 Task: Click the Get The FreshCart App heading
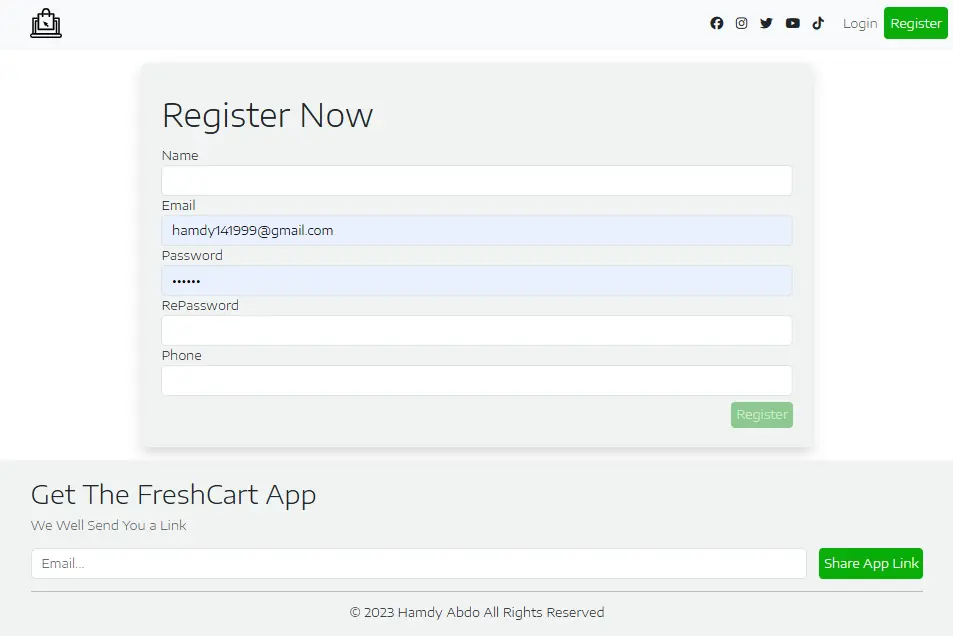point(173,494)
